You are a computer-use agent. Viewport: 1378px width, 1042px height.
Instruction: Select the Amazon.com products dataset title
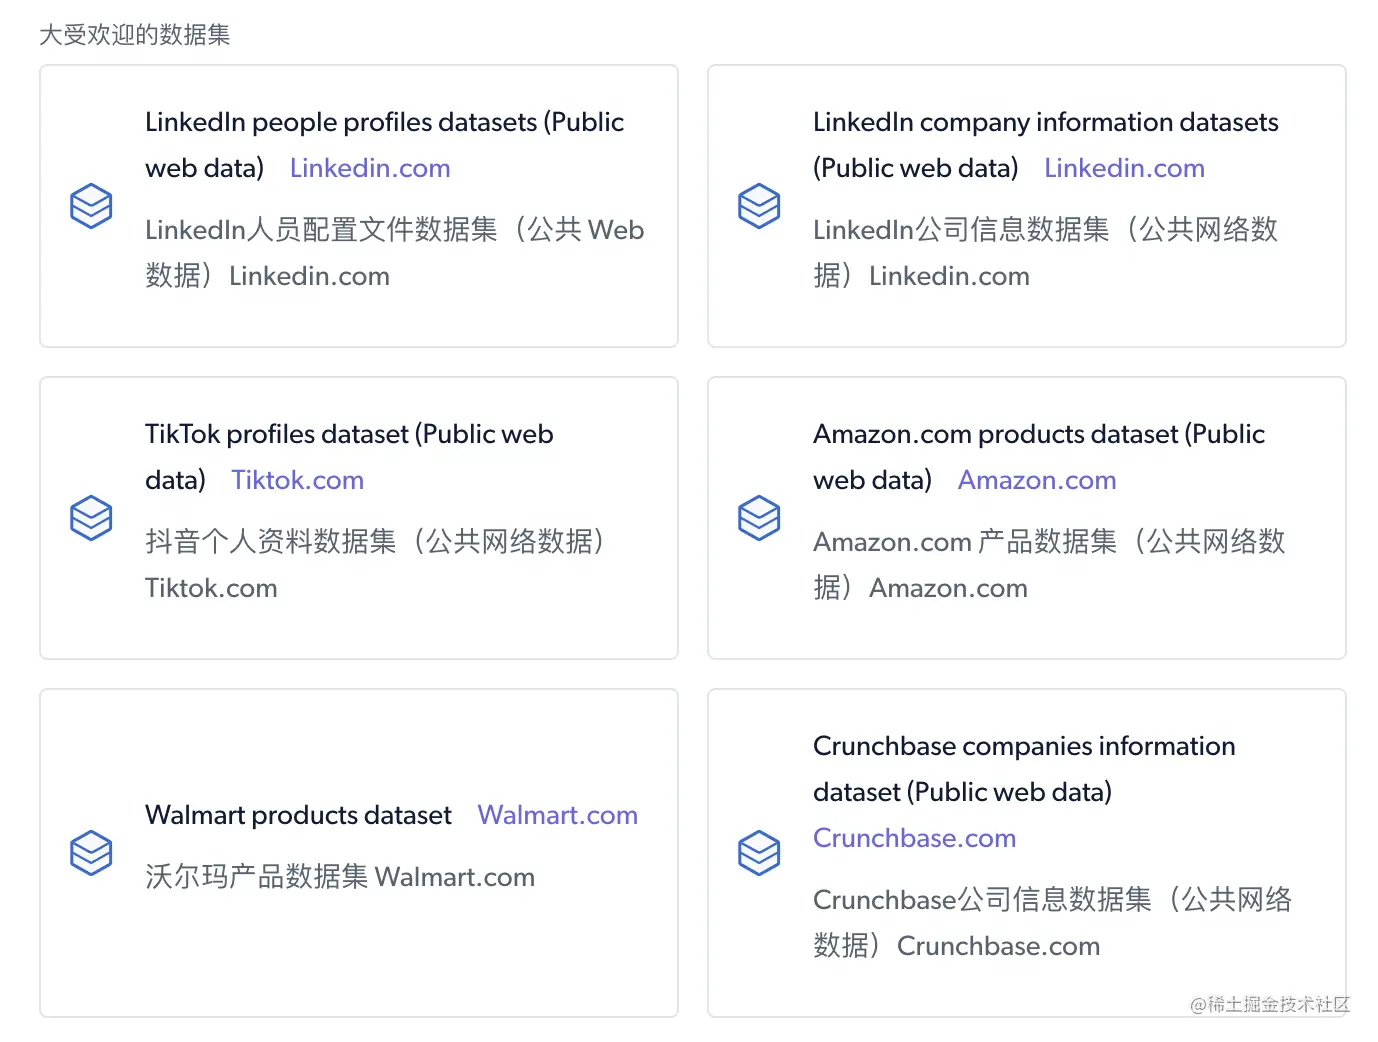click(1039, 457)
